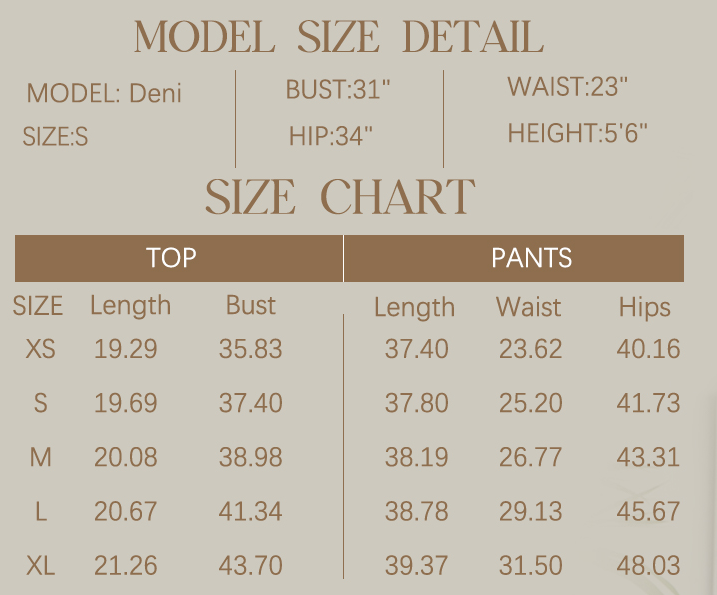Click the WAIST:23" model detail
This screenshot has width=717, height=595.
[x=567, y=87]
